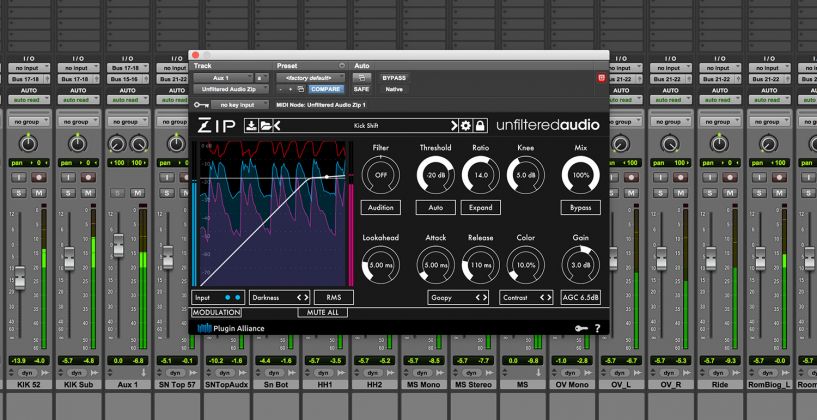Click the MUTE ALL button

click(x=323, y=312)
